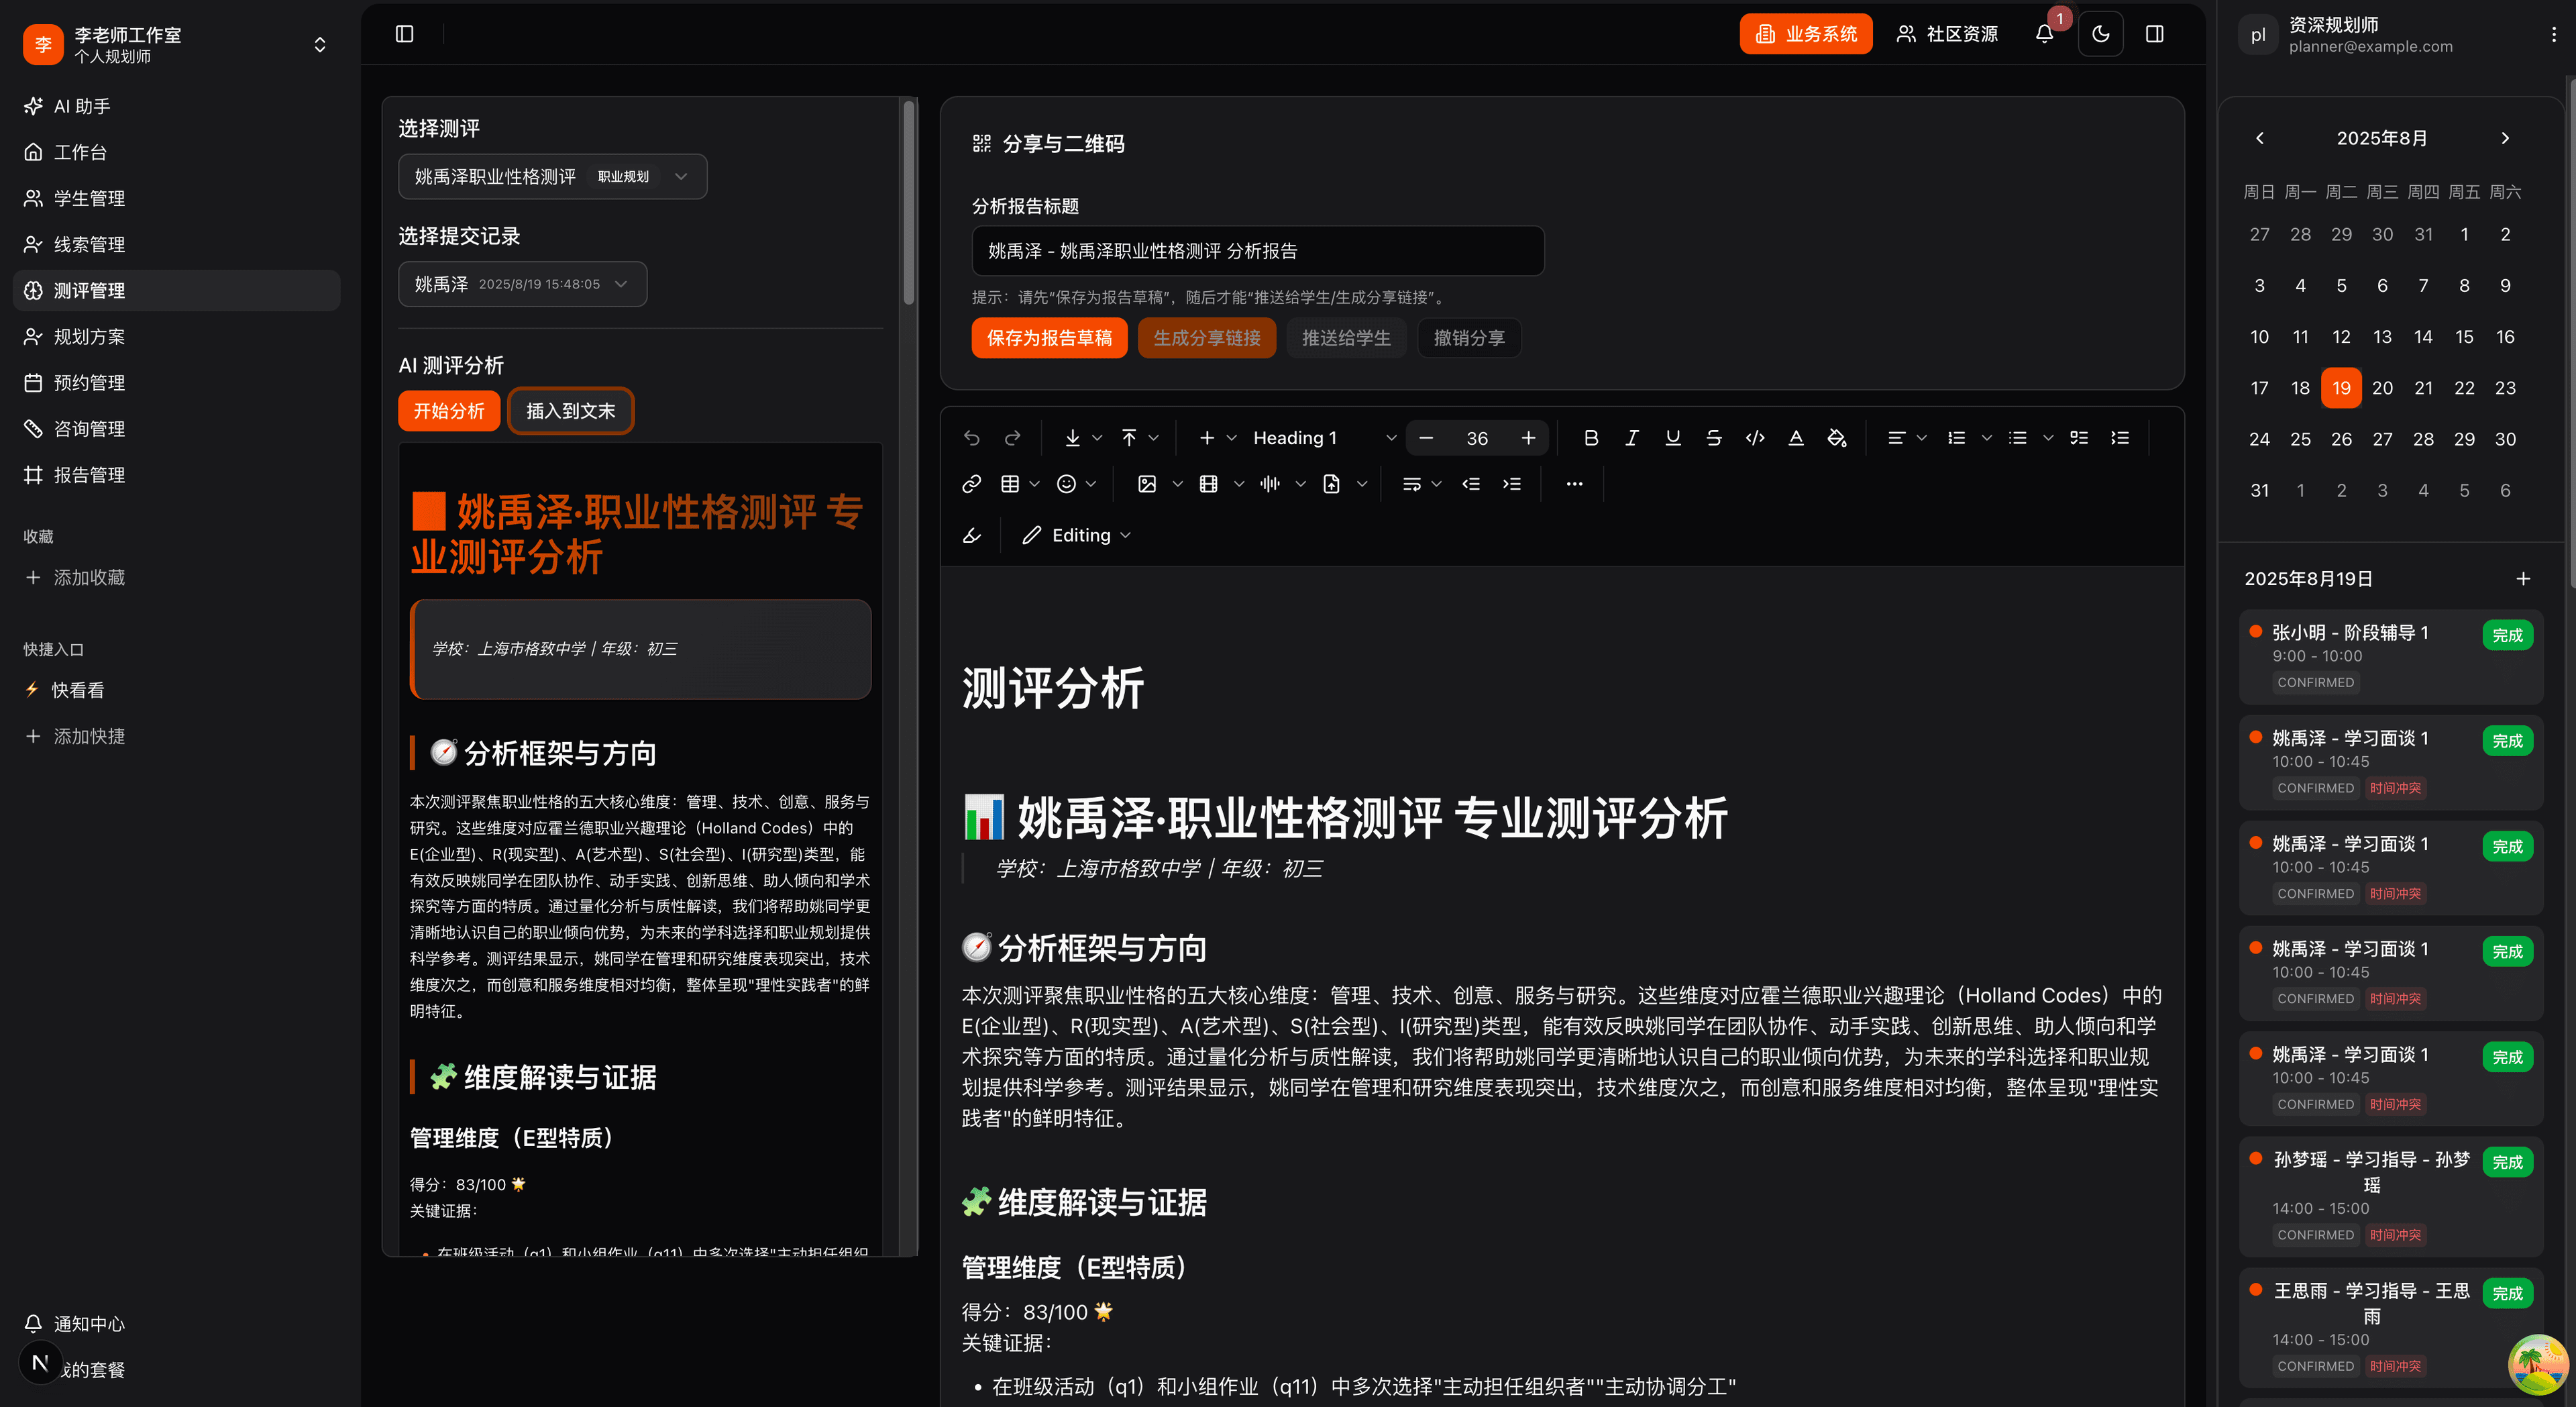Go to 学生管理 in the sidebar

[89, 198]
